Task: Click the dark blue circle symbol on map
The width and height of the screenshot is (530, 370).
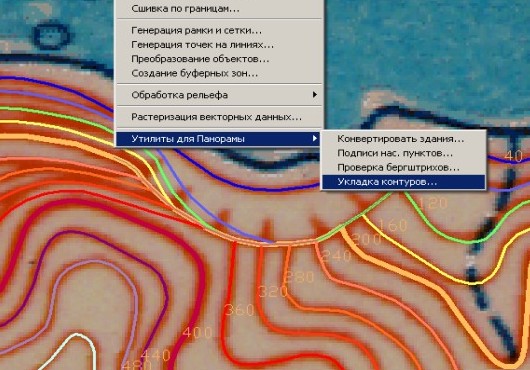Action: pos(52,35)
